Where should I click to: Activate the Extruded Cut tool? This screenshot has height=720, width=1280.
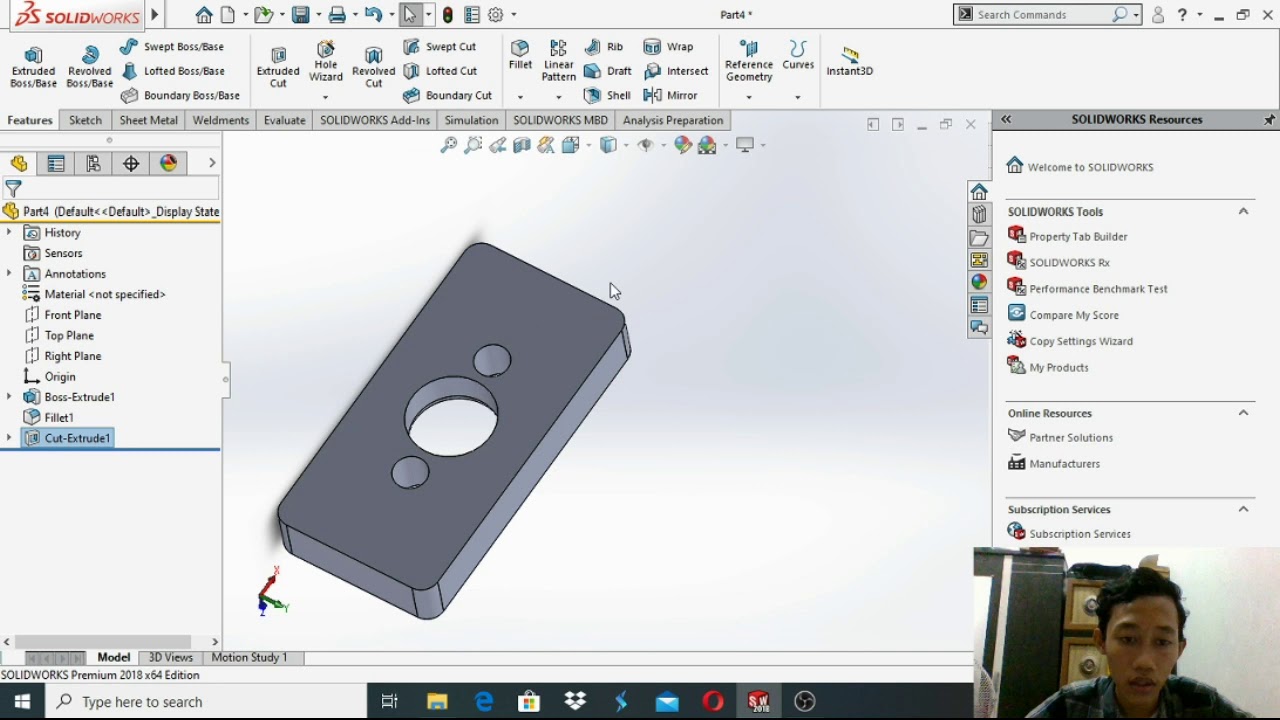278,67
